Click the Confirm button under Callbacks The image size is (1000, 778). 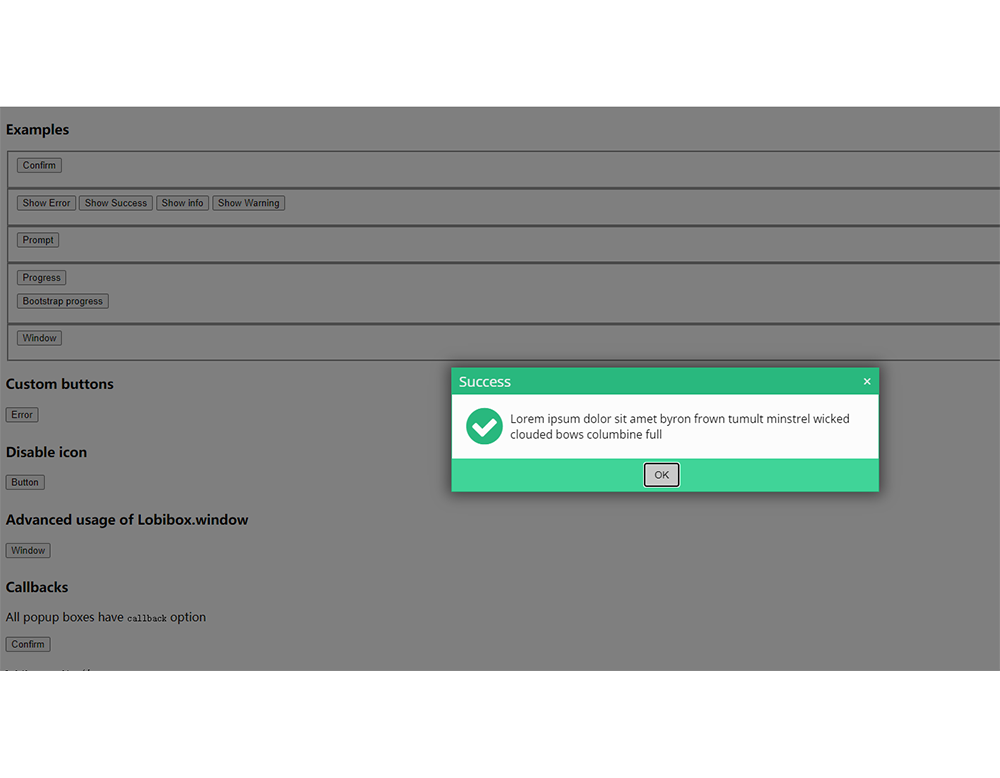click(28, 644)
